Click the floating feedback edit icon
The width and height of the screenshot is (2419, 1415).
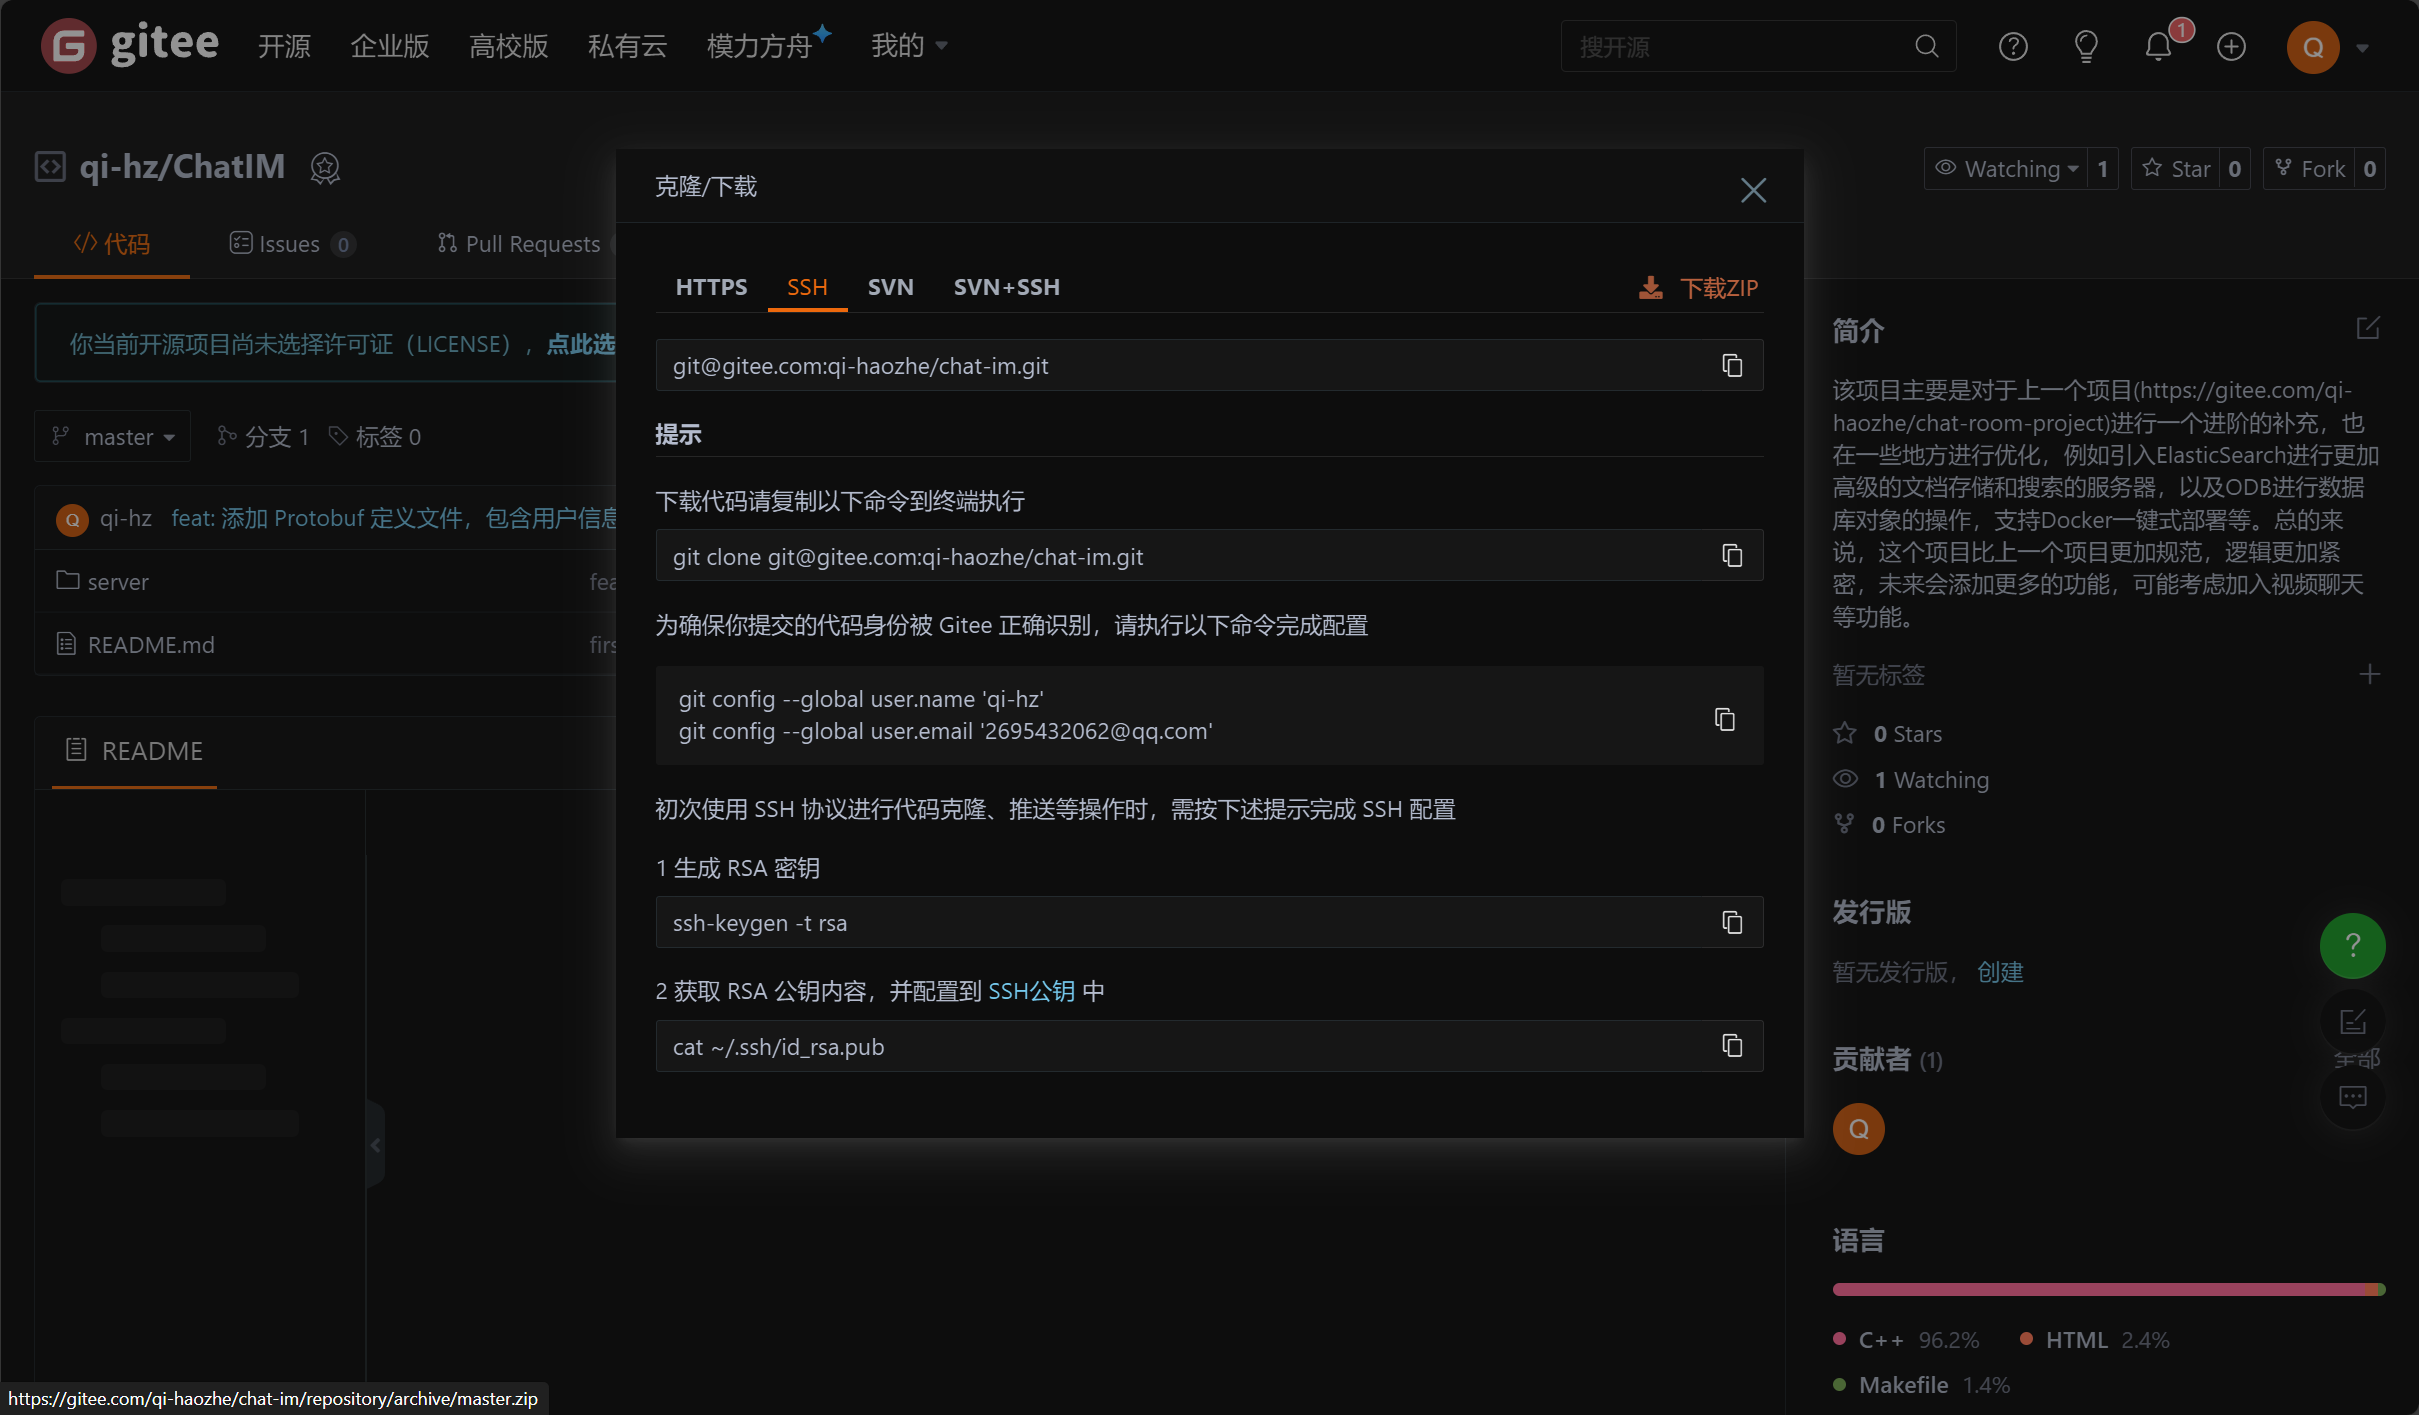point(2352,1021)
